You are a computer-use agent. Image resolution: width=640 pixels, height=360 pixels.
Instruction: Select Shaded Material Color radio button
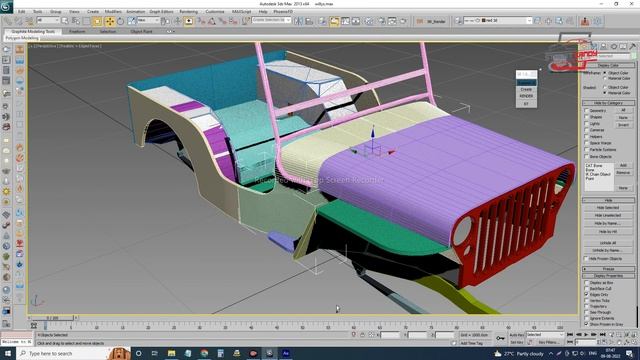[x=605, y=93]
